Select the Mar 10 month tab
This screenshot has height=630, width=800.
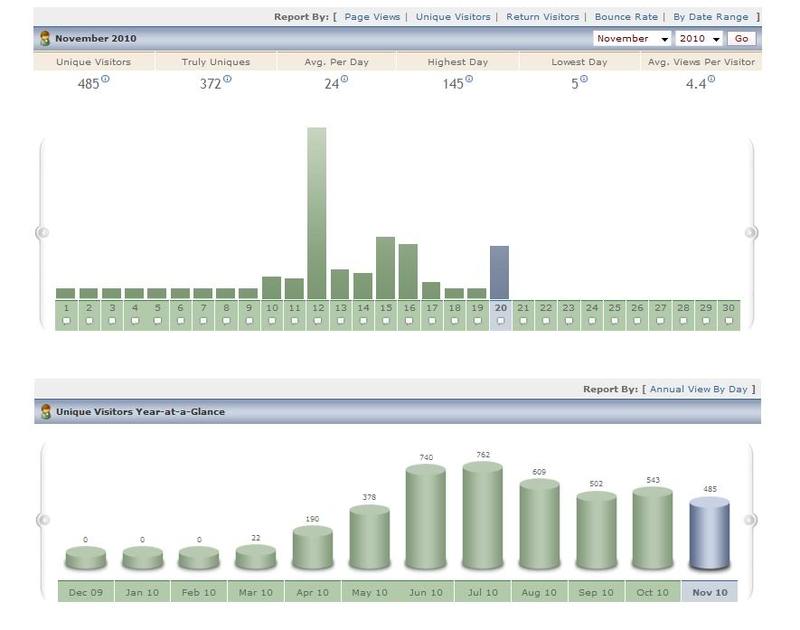click(256, 592)
